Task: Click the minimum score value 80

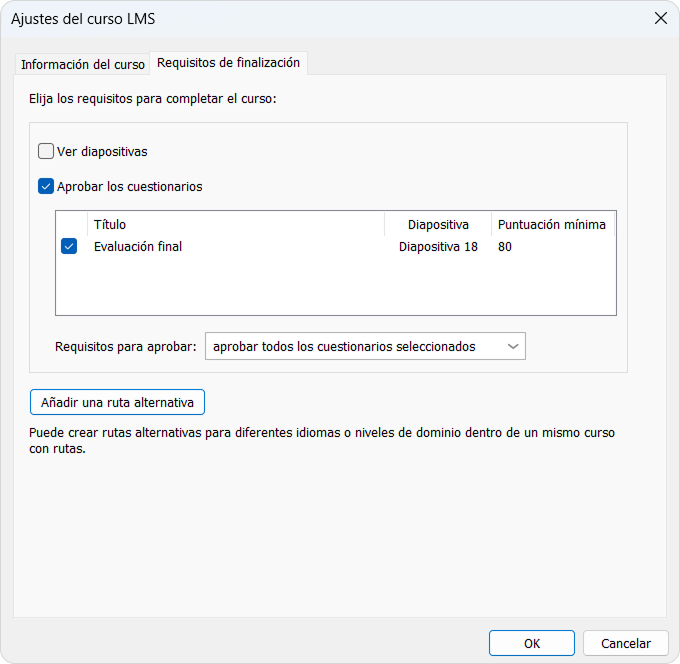Action: [x=505, y=247]
